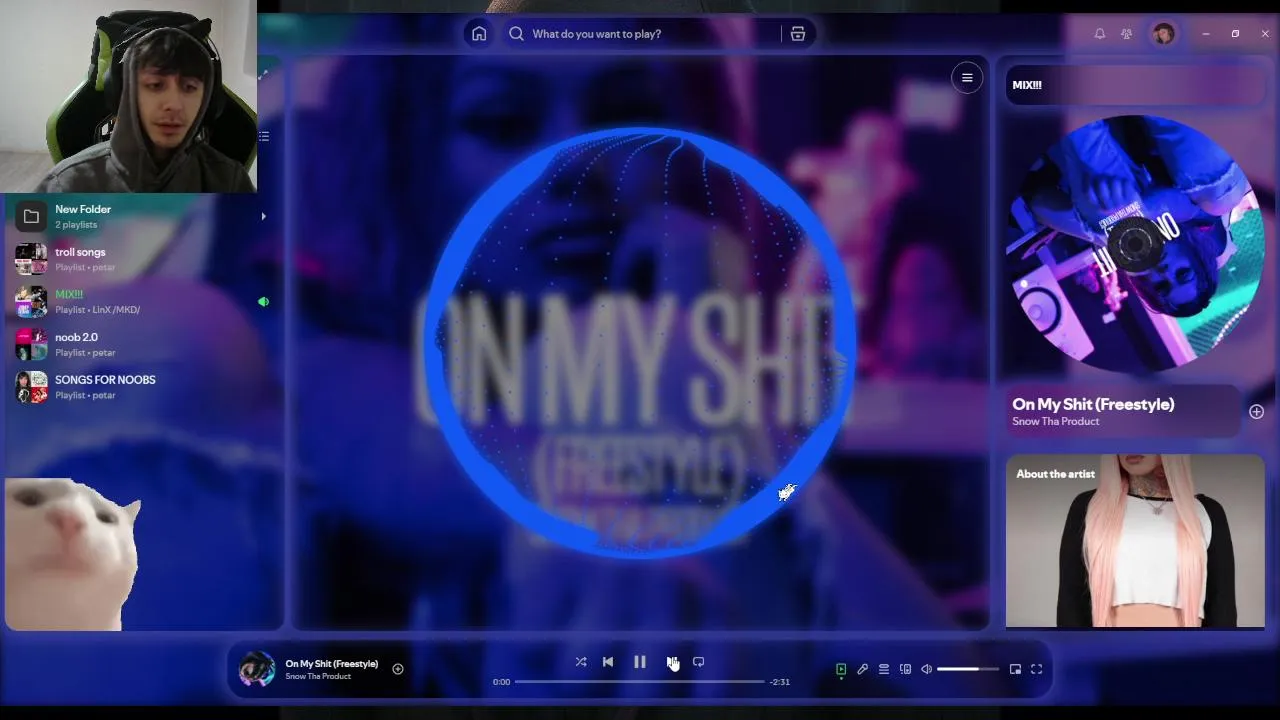Minimize the Spotify window

[1206, 34]
